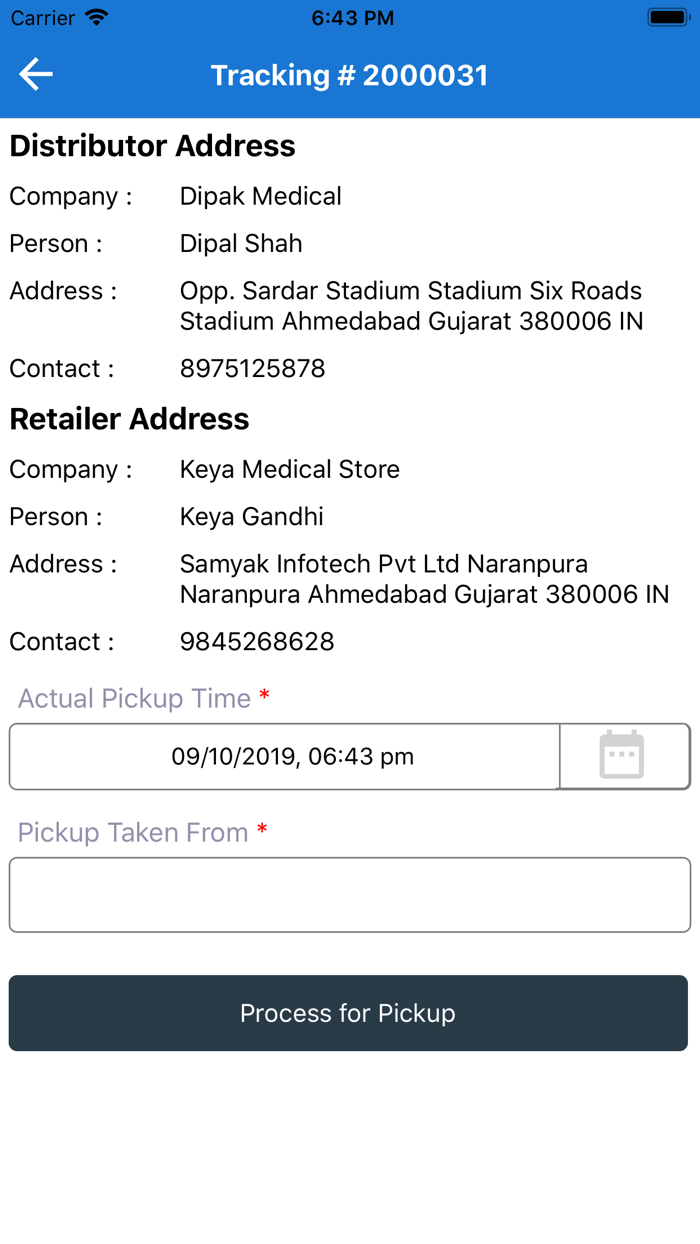Tap the Samyak Infotech address text
700x1244 pixels.
[424, 579]
